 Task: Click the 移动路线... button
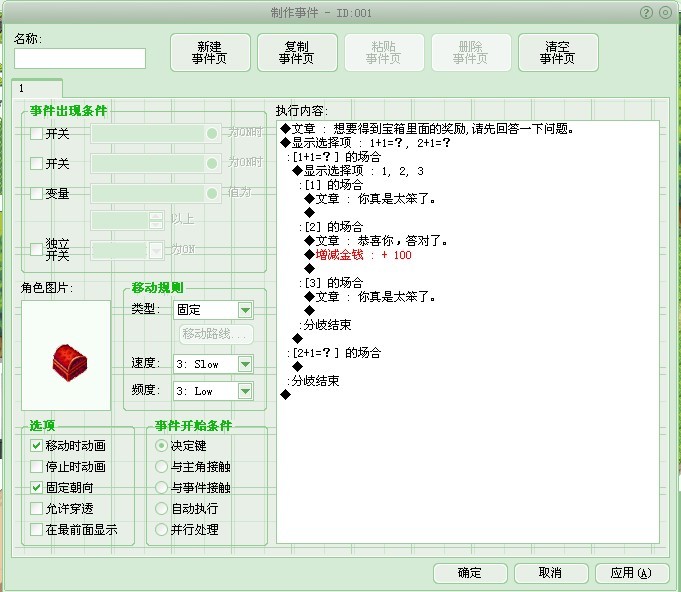click(x=216, y=334)
